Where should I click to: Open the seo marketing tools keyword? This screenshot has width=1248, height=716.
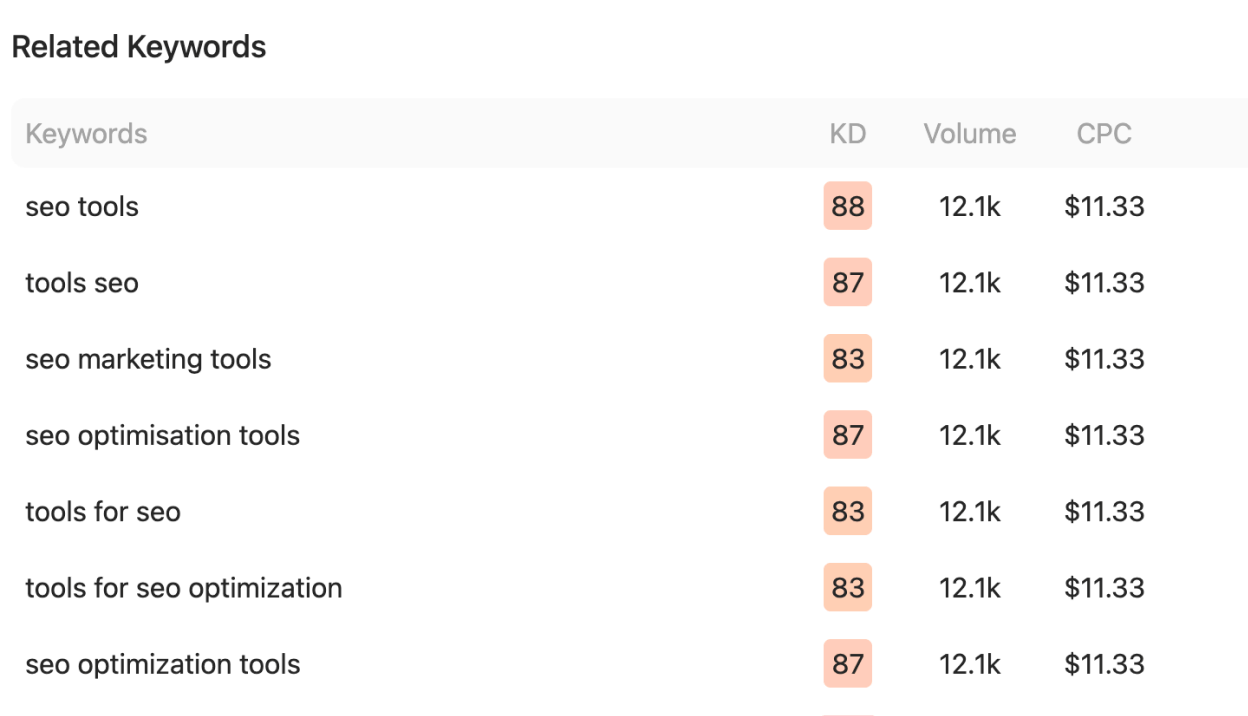tap(148, 358)
